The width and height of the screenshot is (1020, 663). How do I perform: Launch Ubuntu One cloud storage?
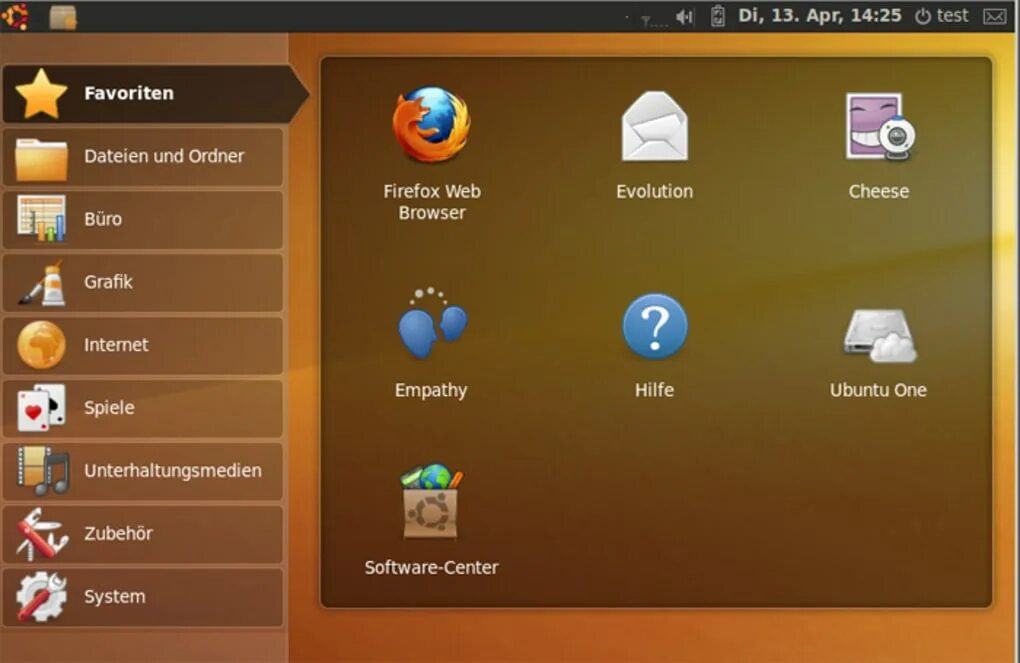click(879, 335)
